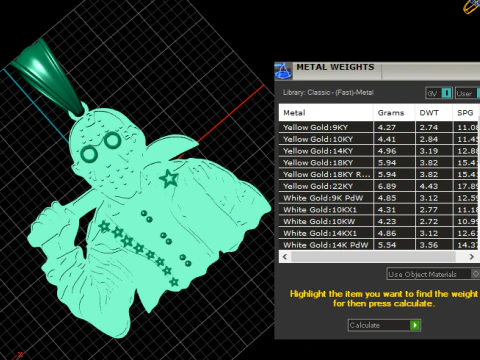Toggle Use Object Materials option
Screen dimensions: 480x360
433,274
